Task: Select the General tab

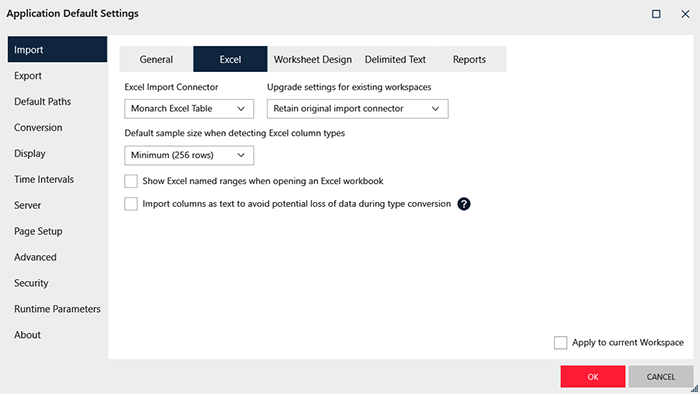Action: tap(156, 59)
